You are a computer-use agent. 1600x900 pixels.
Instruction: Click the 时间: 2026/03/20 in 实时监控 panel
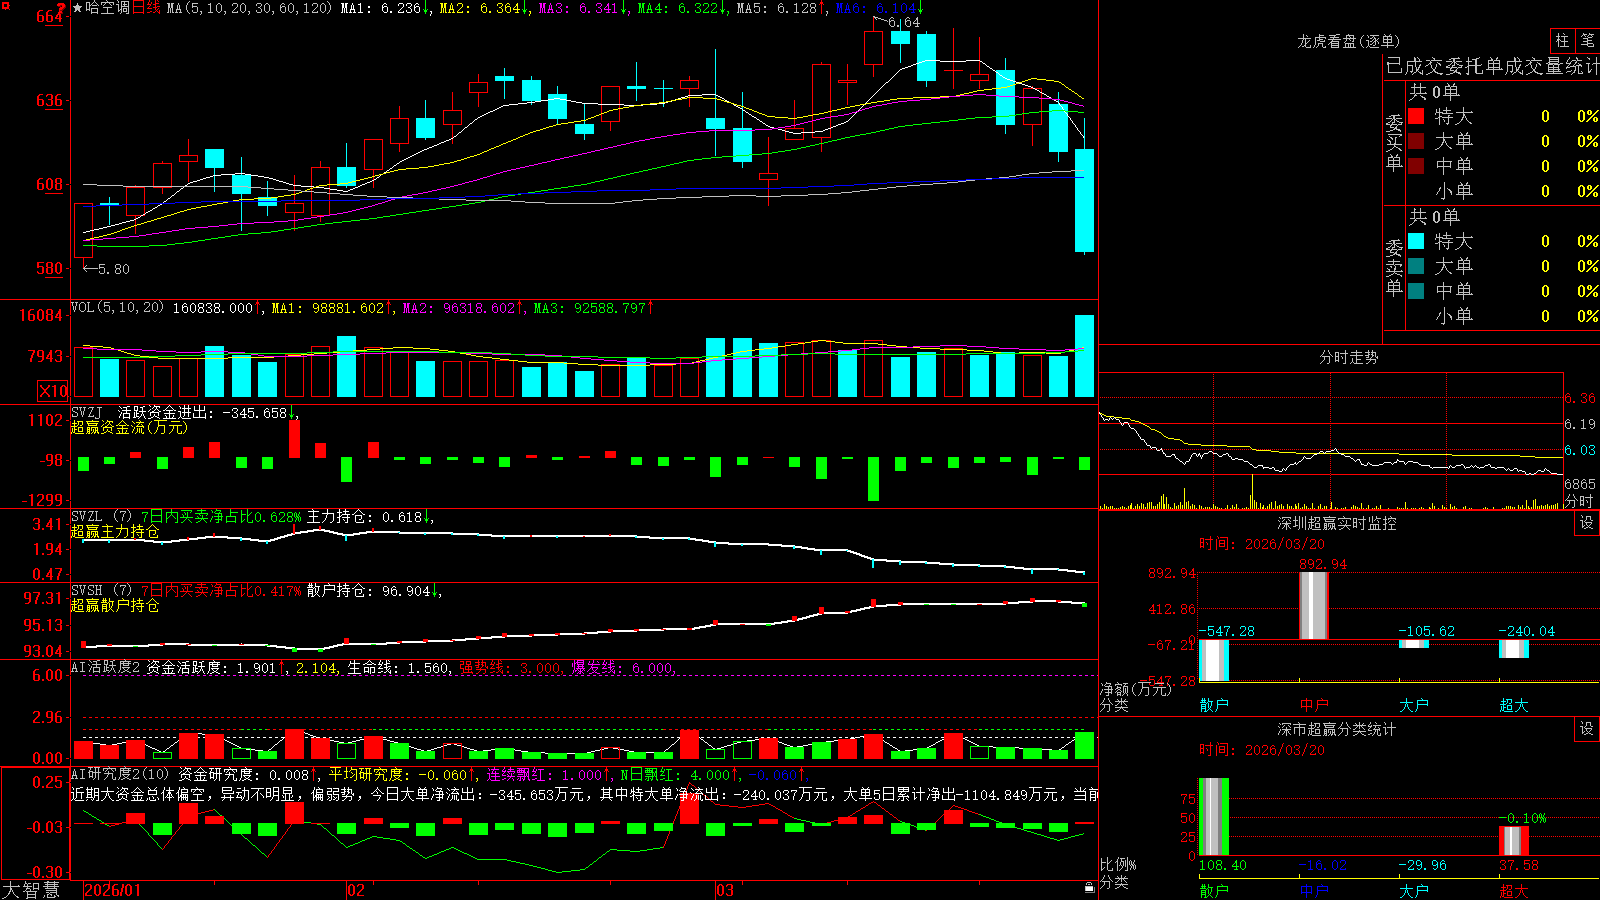(1262, 544)
